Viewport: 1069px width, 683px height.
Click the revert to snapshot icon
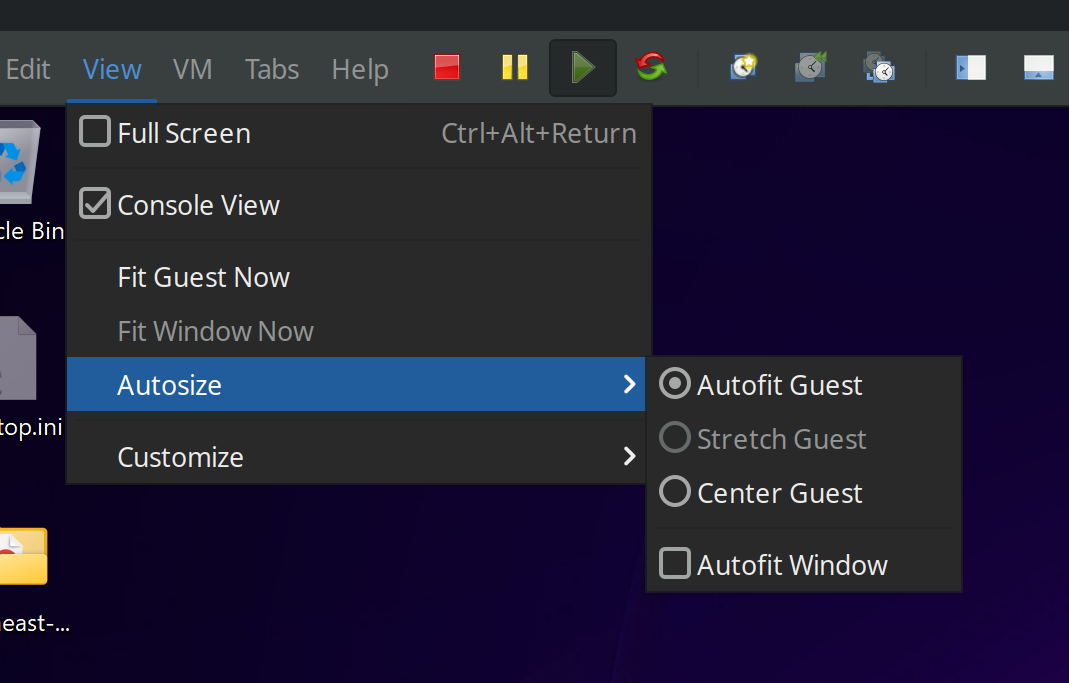point(810,68)
